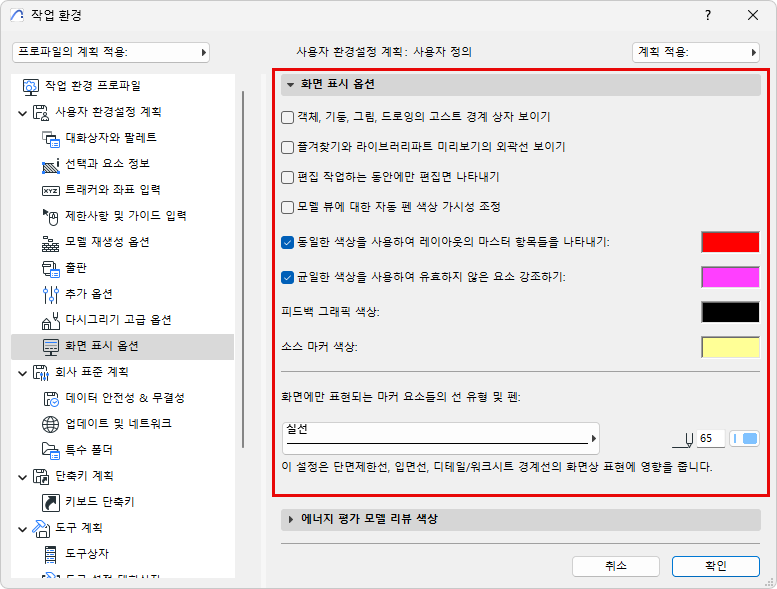Image resolution: width=777 pixels, height=589 pixels.
Task: Collapse the 단축키 계획 tree node
Action: pos(22,478)
